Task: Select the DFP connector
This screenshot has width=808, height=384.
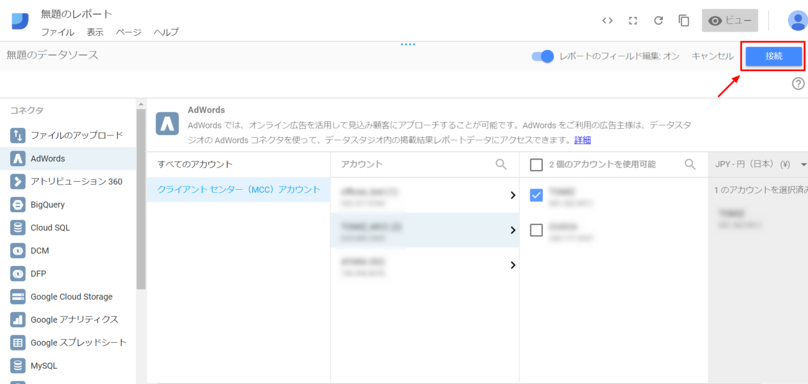Action: pyautogui.click(x=68, y=274)
